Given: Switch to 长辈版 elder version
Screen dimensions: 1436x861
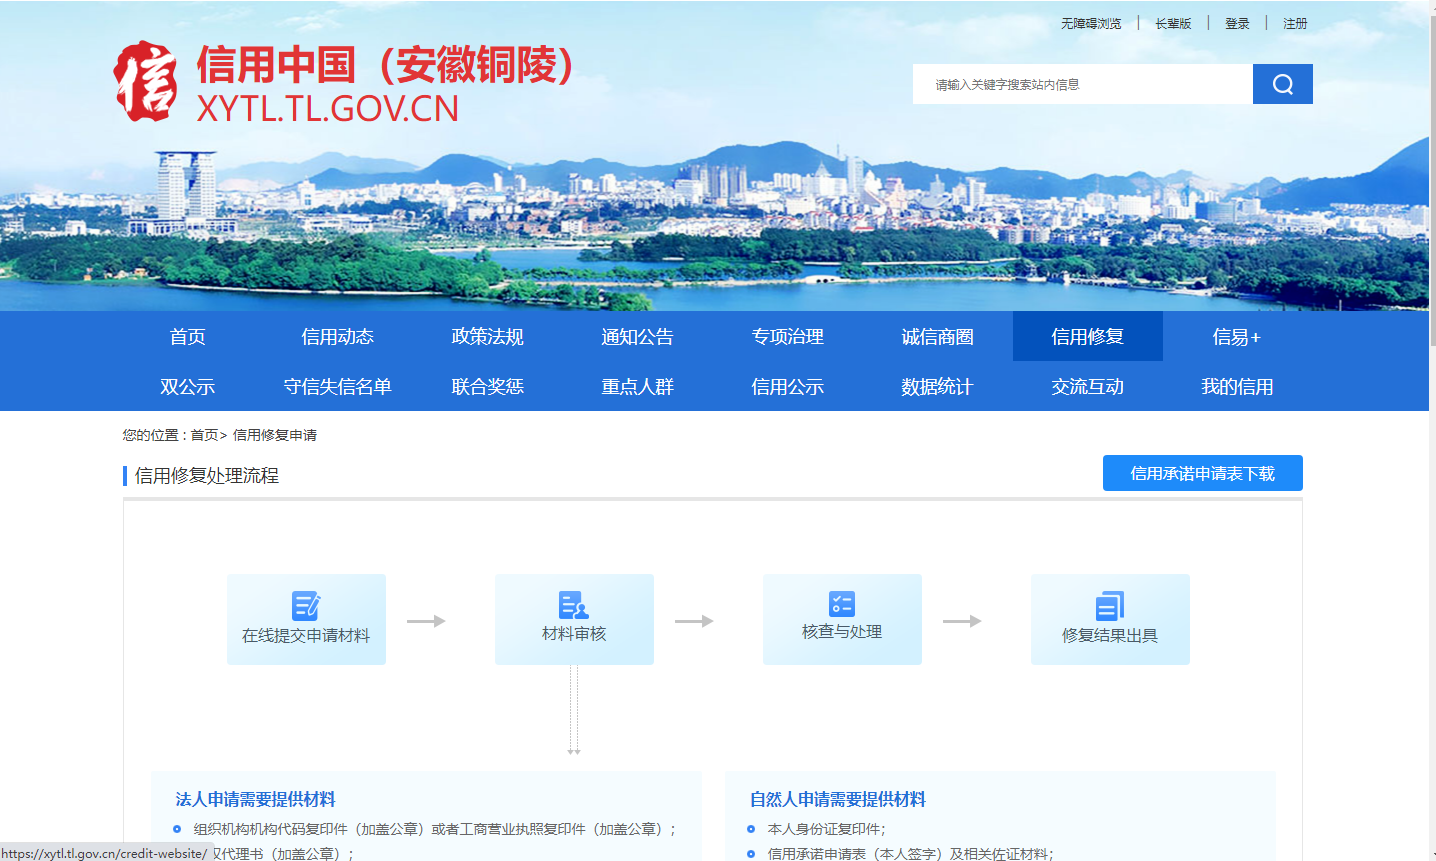Looking at the screenshot, I should tap(1173, 23).
